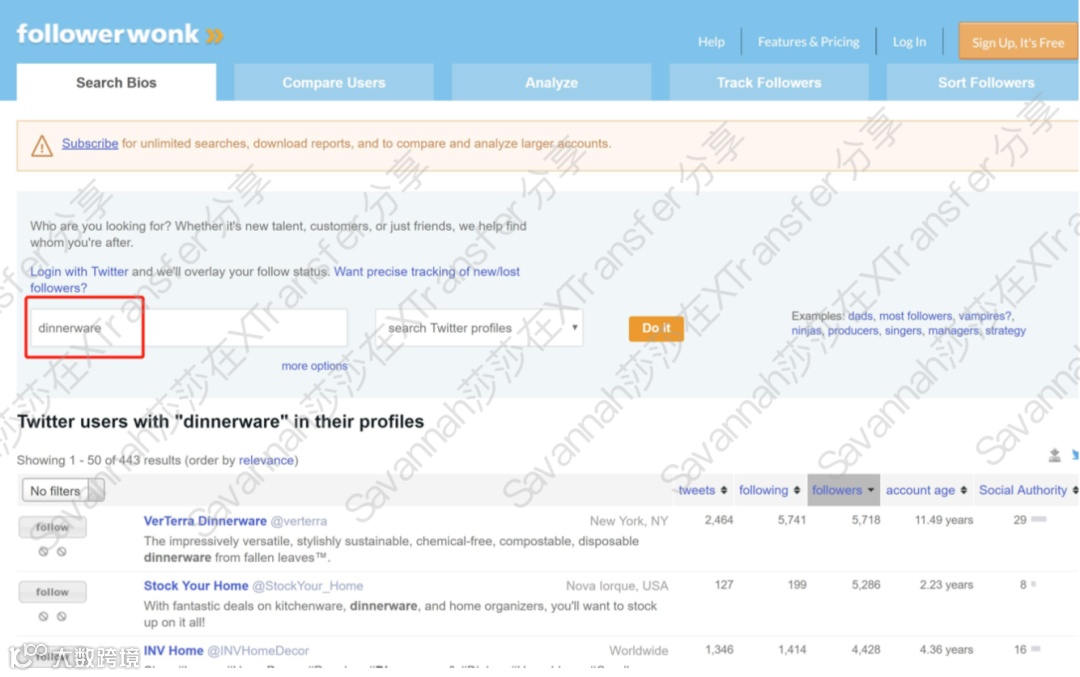The width and height of the screenshot is (1080, 677).
Task: Open the @StockYour_Home handle link
Action: coord(307,586)
